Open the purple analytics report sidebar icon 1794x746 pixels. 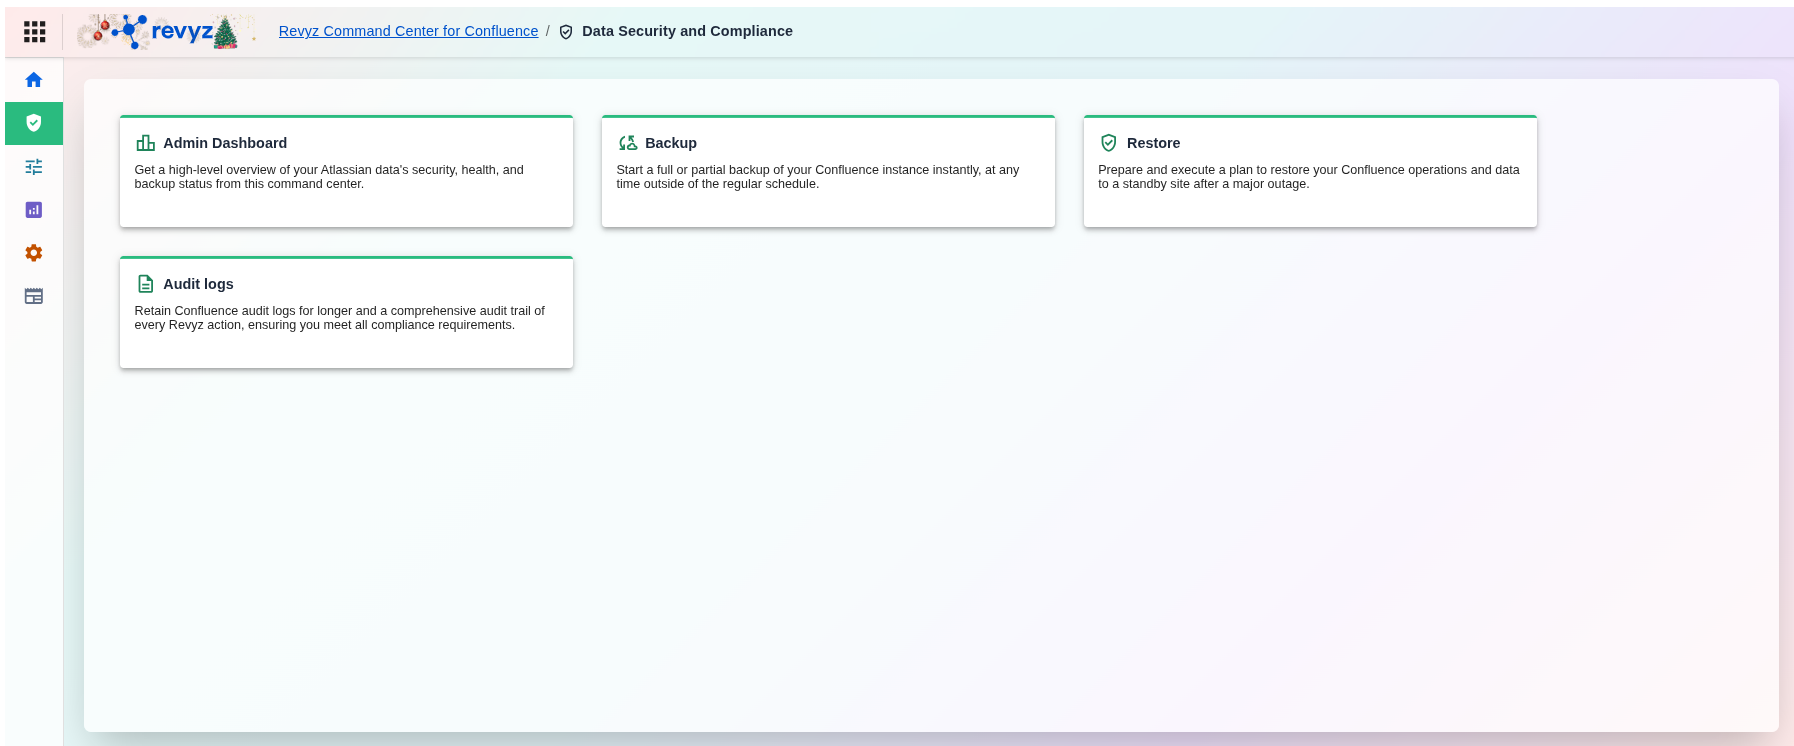[x=34, y=210]
